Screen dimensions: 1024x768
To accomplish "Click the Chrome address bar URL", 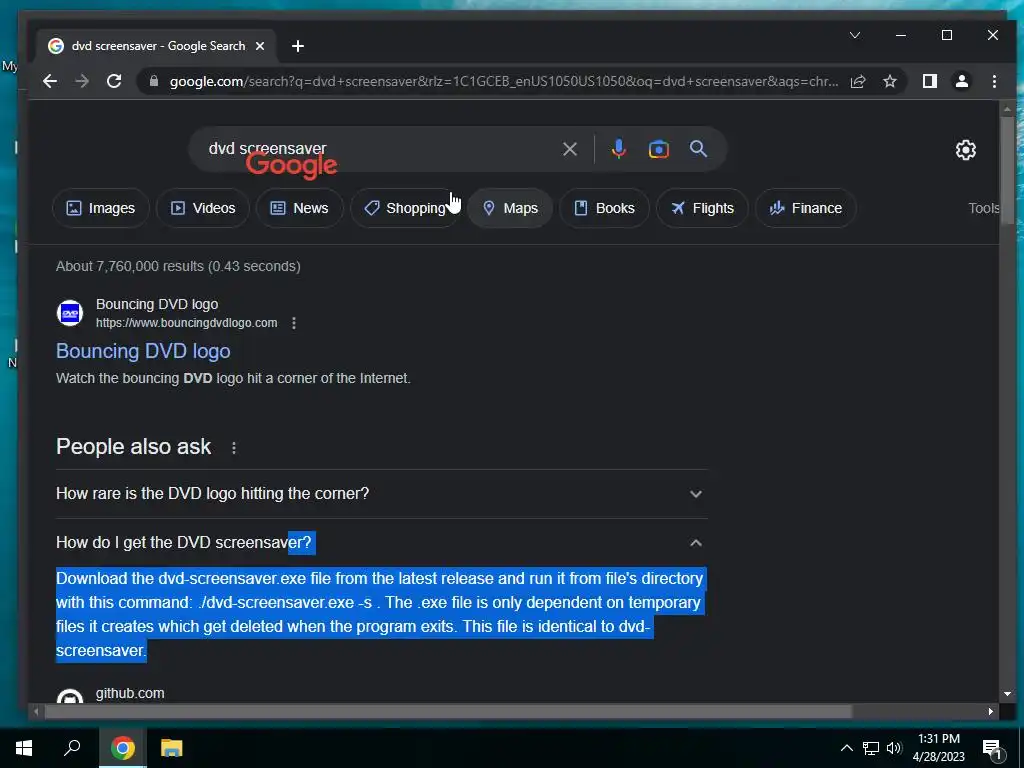I will click(x=504, y=82).
